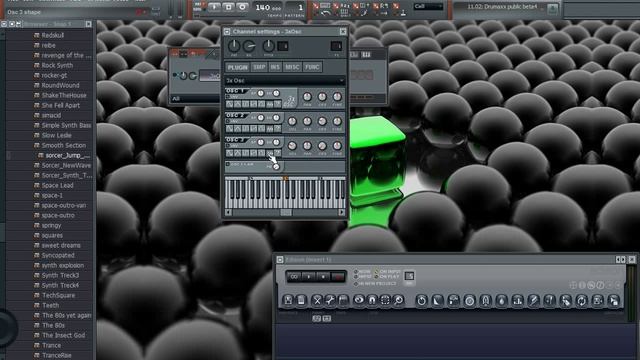The image size is (640, 360).
Task: Click the Edison stop button
Action: point(323,276)
